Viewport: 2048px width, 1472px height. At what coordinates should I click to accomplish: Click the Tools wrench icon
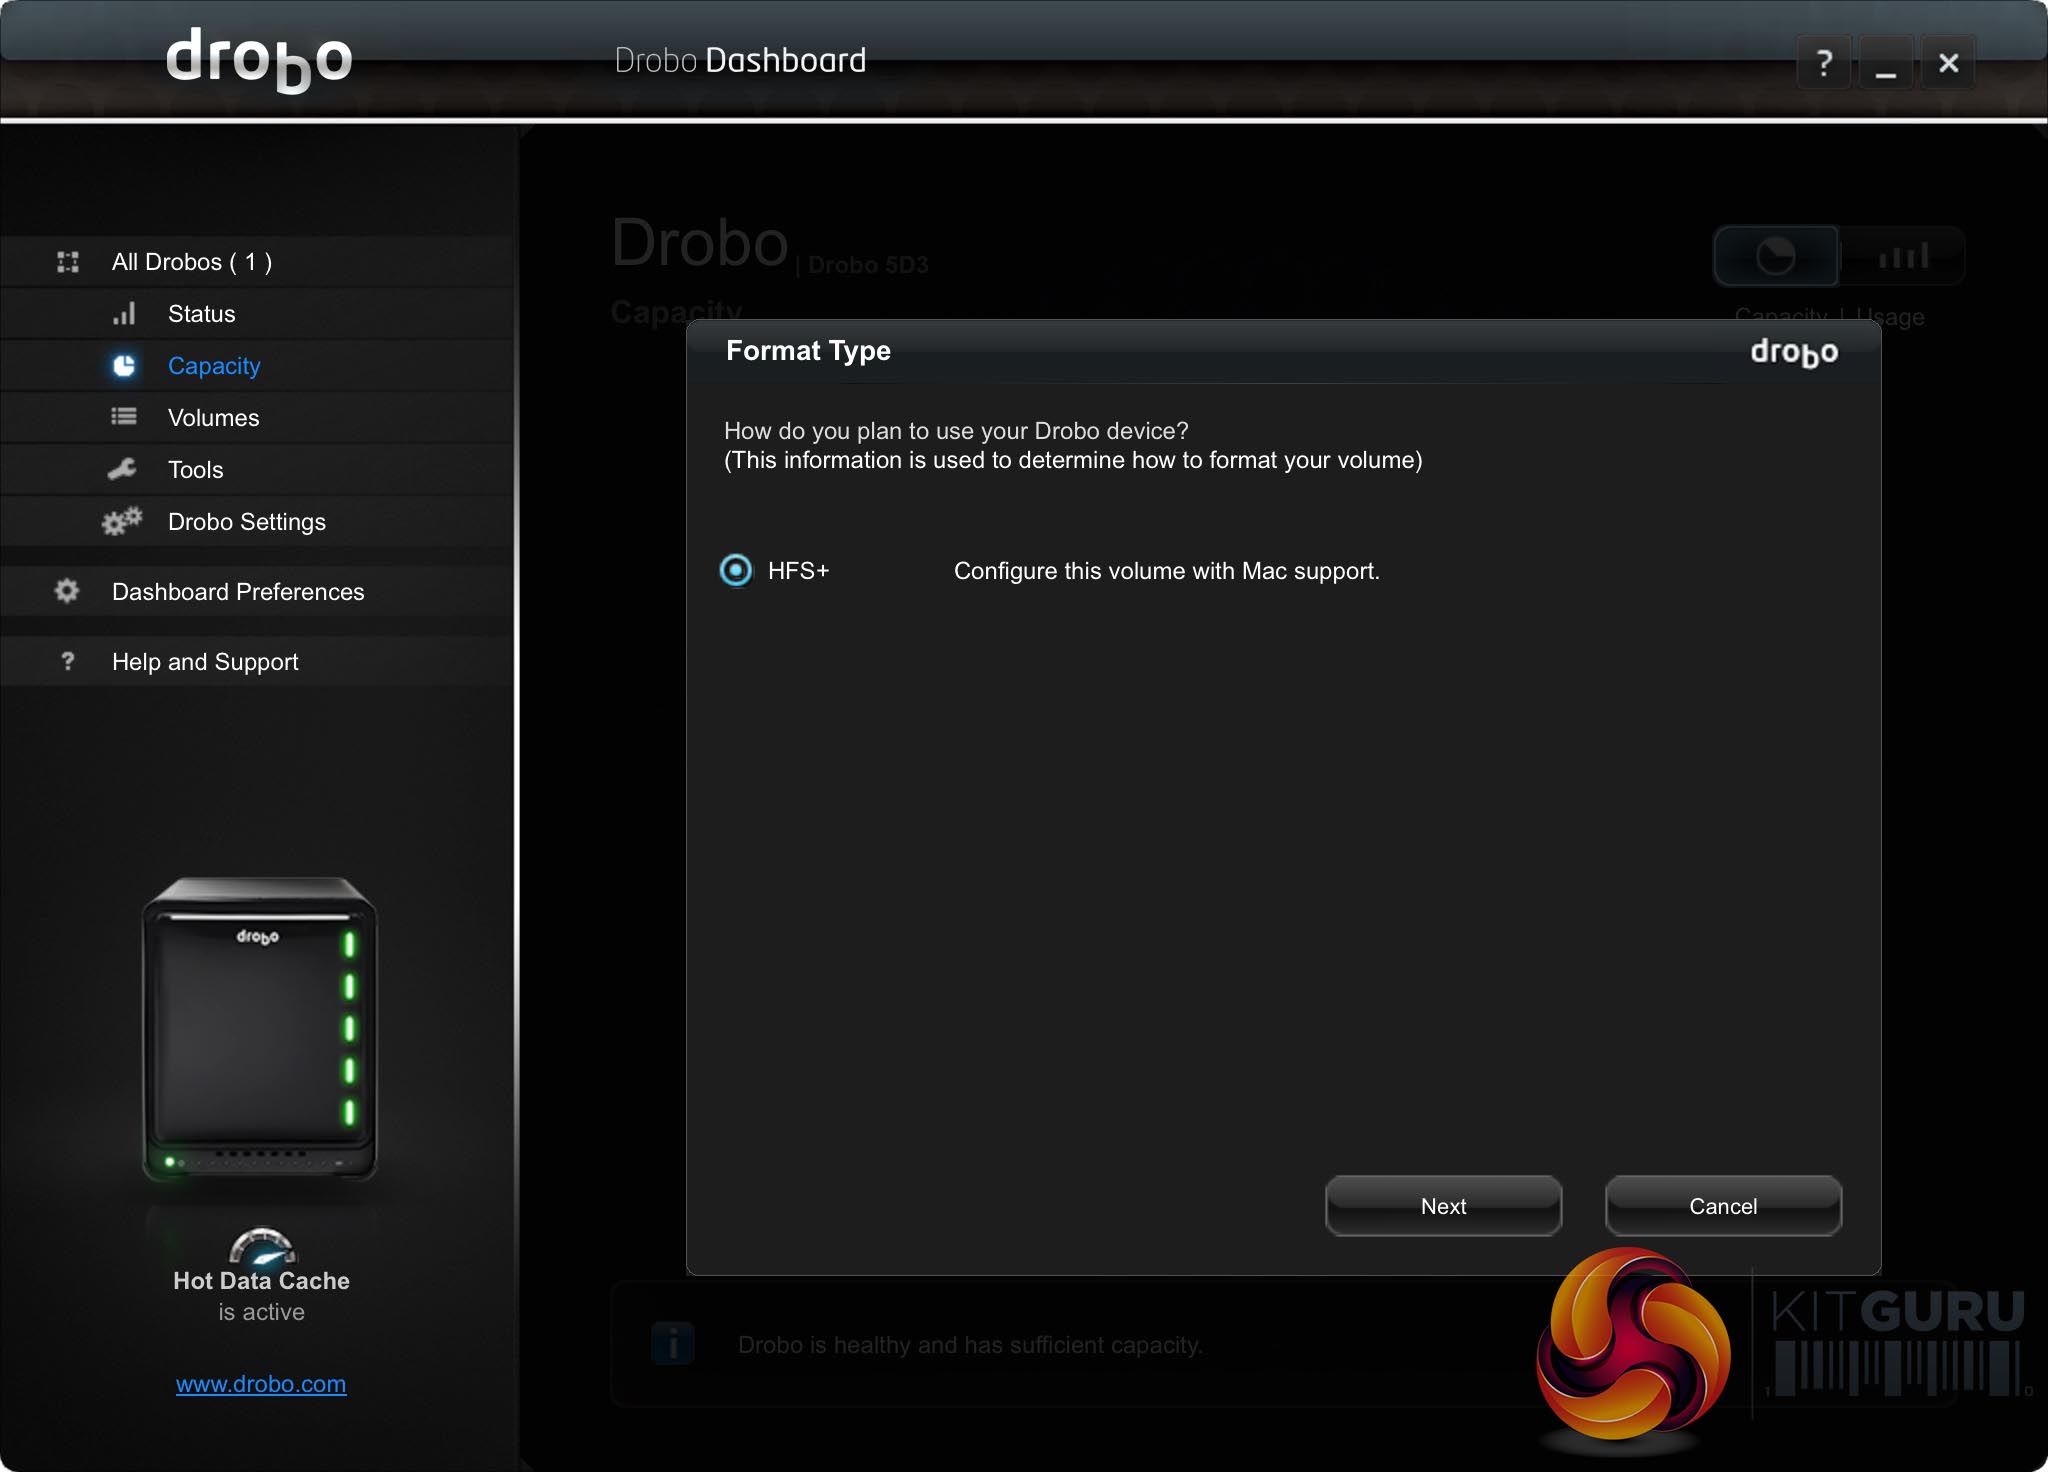click(122, 469)
